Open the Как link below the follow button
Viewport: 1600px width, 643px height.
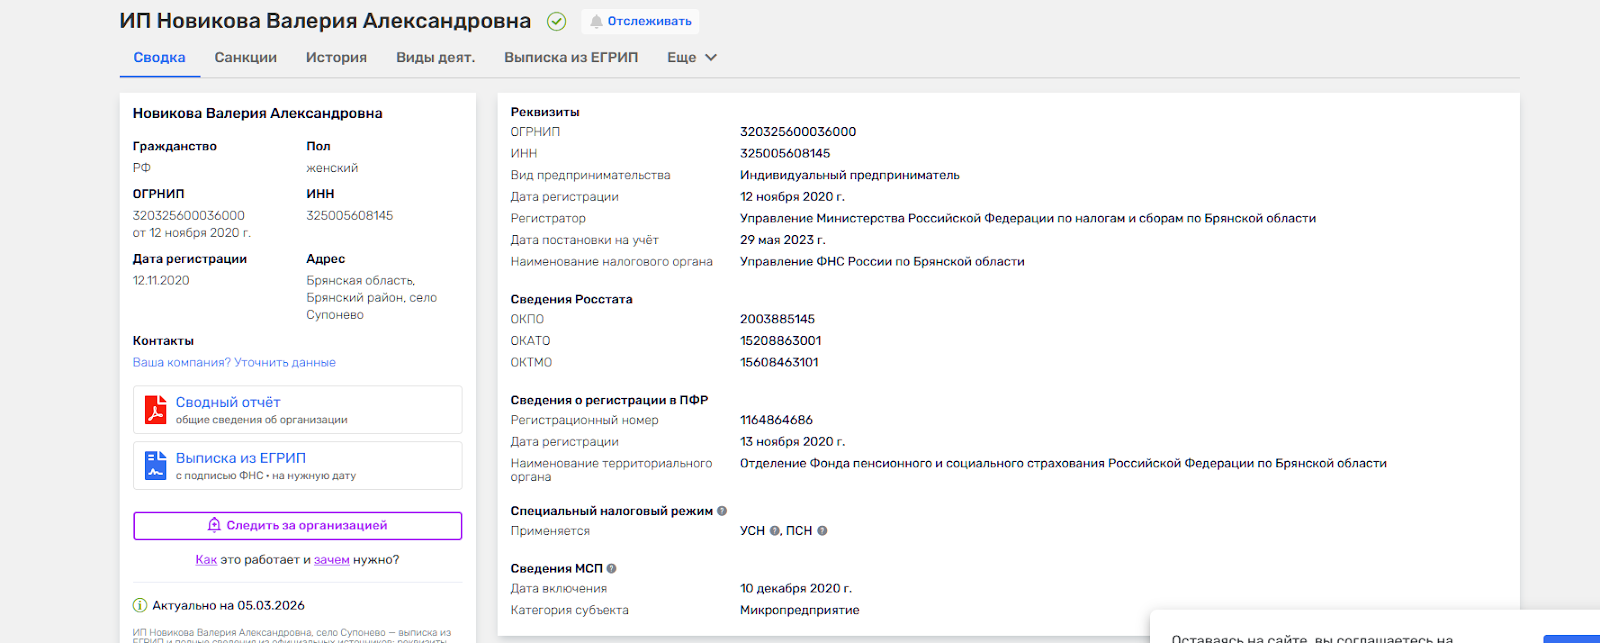(x=206, y=560)
